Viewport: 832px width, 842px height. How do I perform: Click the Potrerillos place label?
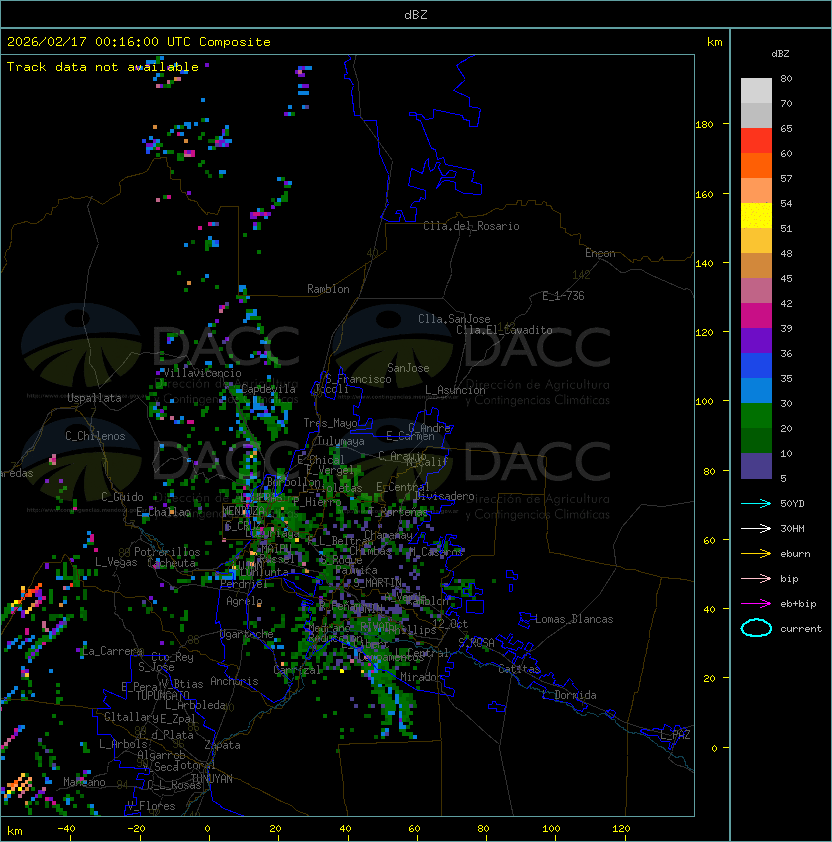pyautogui.click(x=167, y=553)
